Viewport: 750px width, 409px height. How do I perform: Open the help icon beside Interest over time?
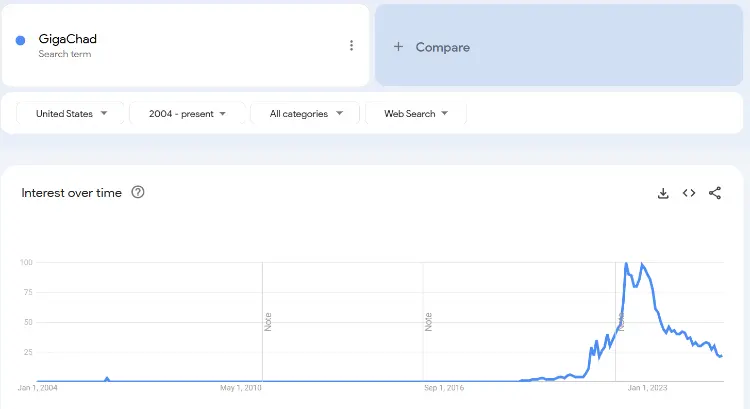[x=138, y=192]
